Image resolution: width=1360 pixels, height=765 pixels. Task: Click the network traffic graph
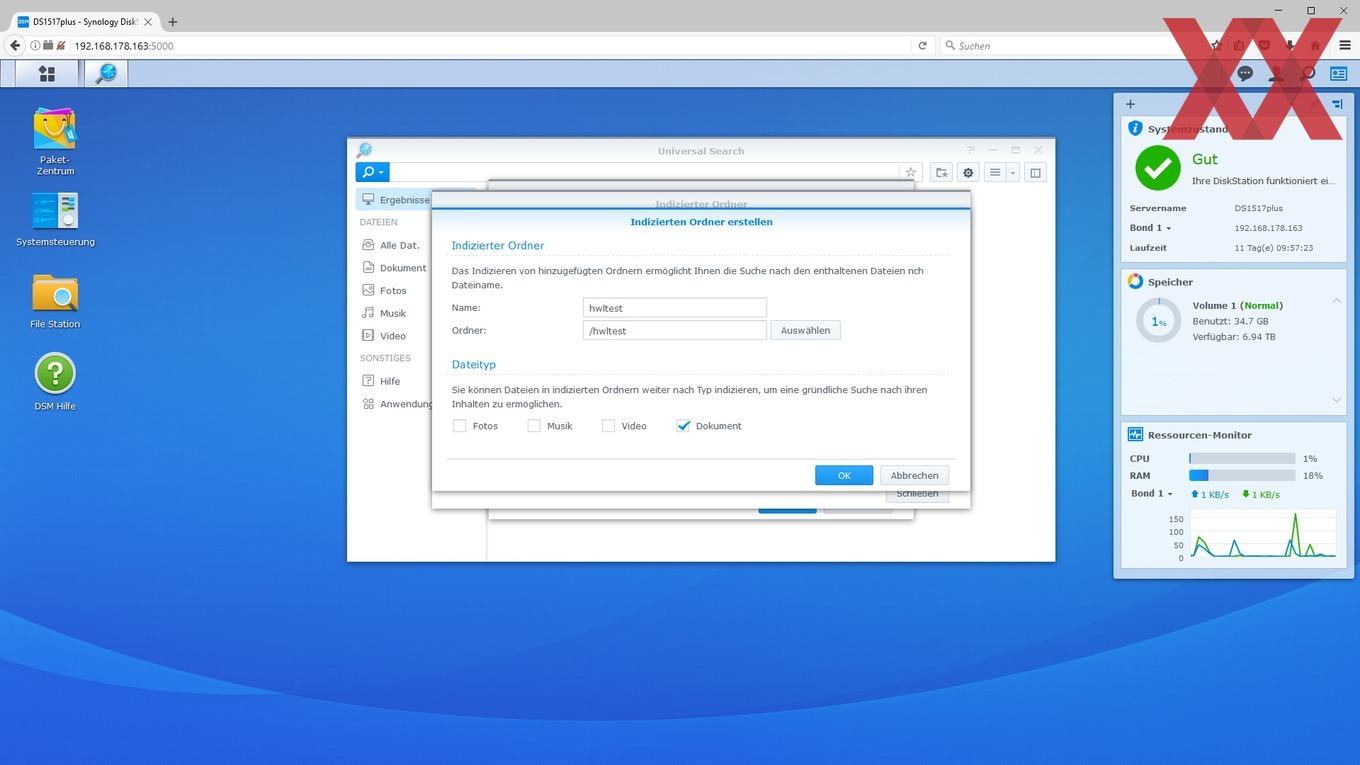(1262, 534)
